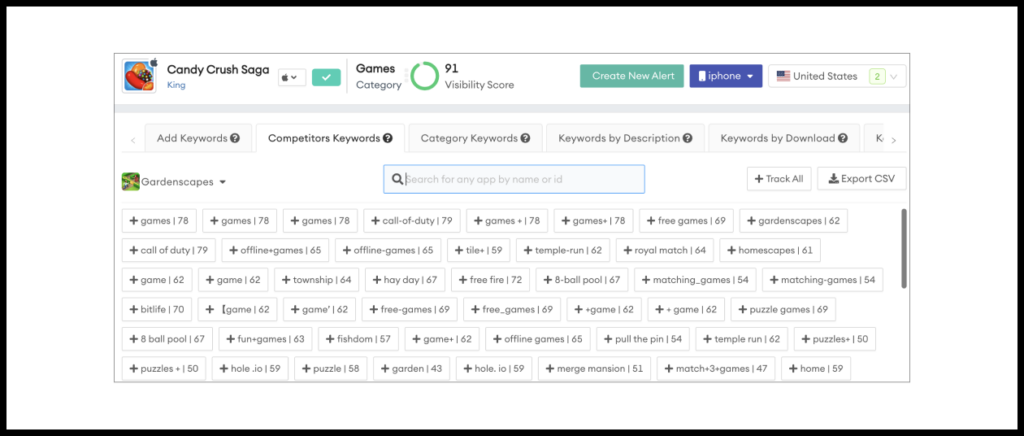Click the Track All button

pos(777,179)
